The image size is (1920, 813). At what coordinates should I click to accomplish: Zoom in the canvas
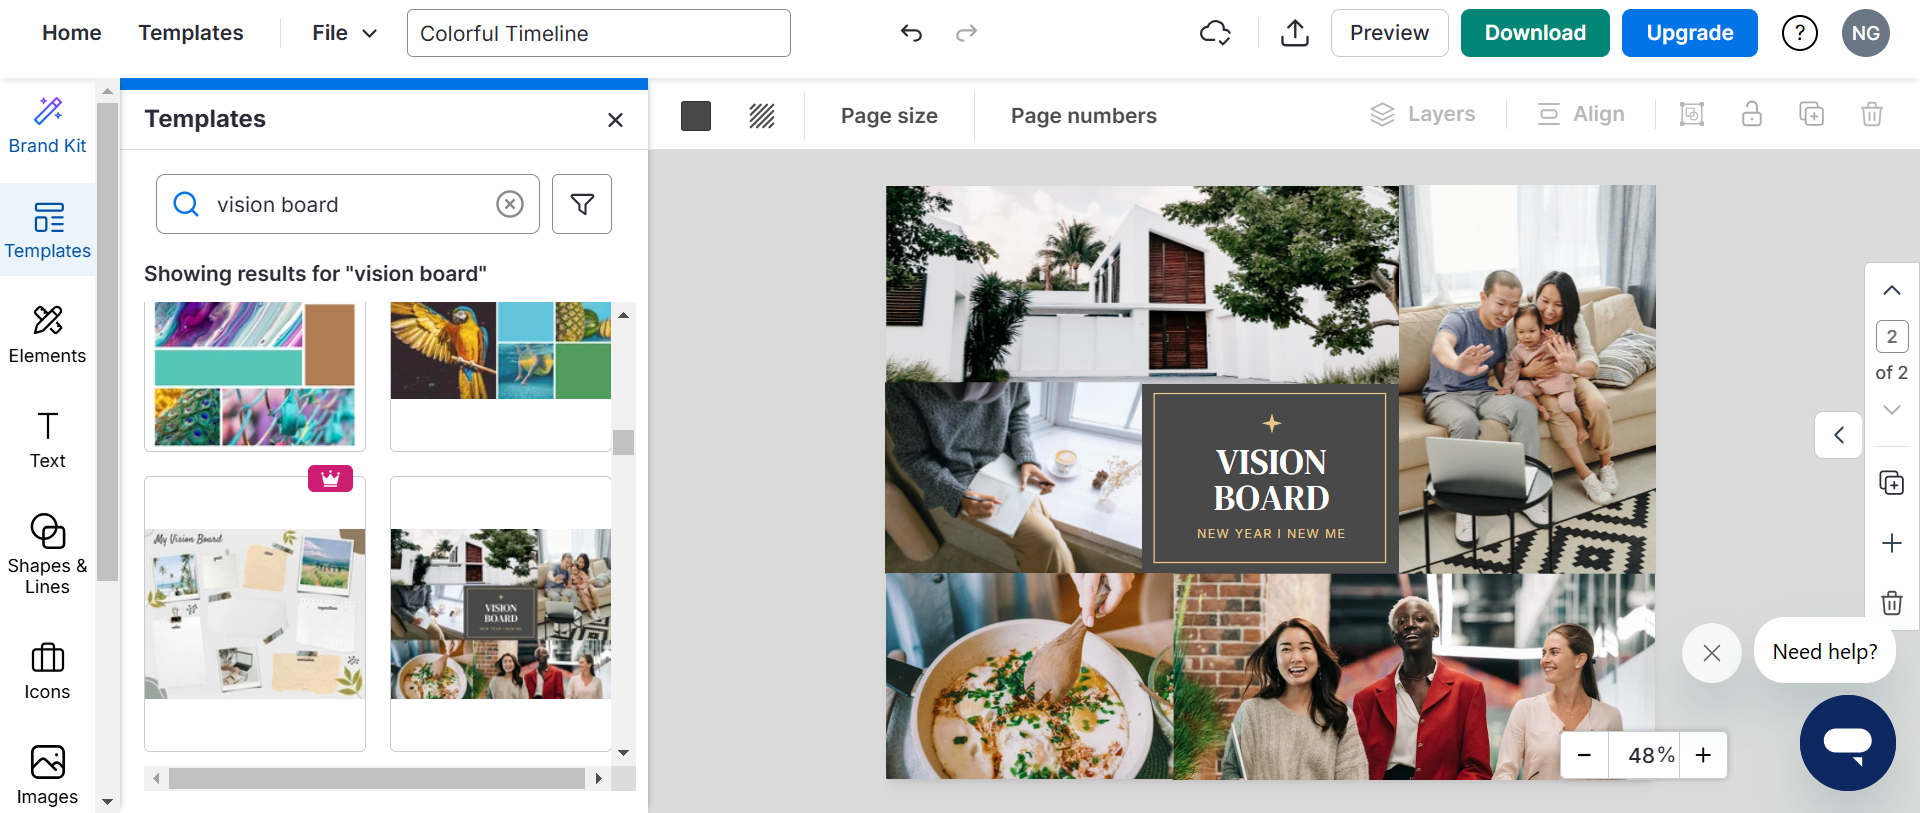click(x=1703, y=755)
